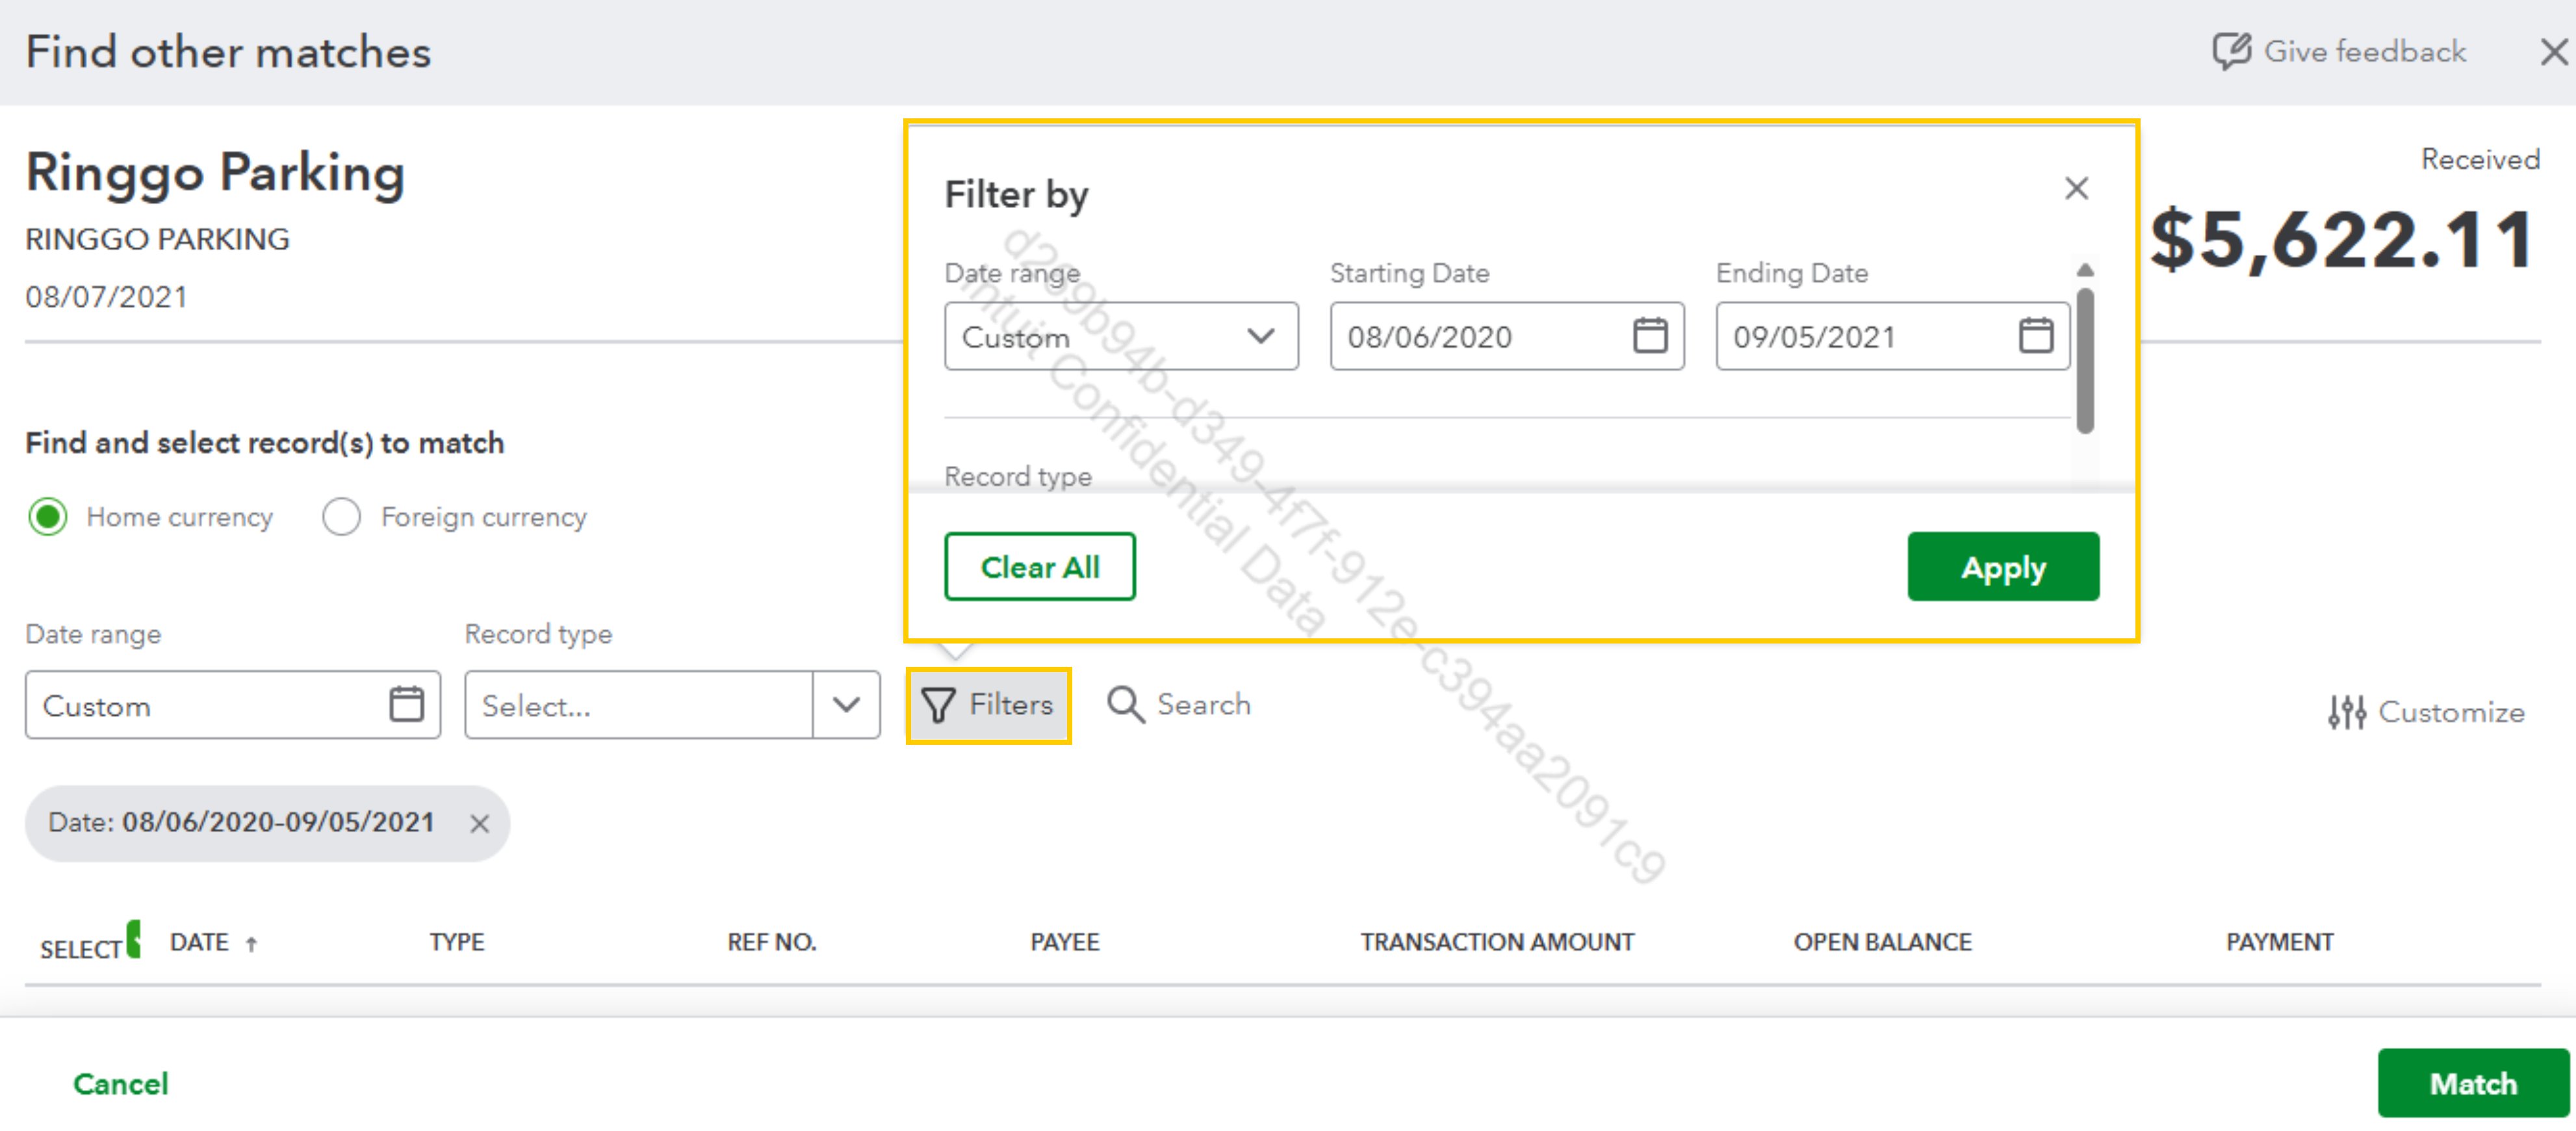Click the Record type label in Filter by
The width and height of the screenshot is (2576, 1131).
point(1017,476)
